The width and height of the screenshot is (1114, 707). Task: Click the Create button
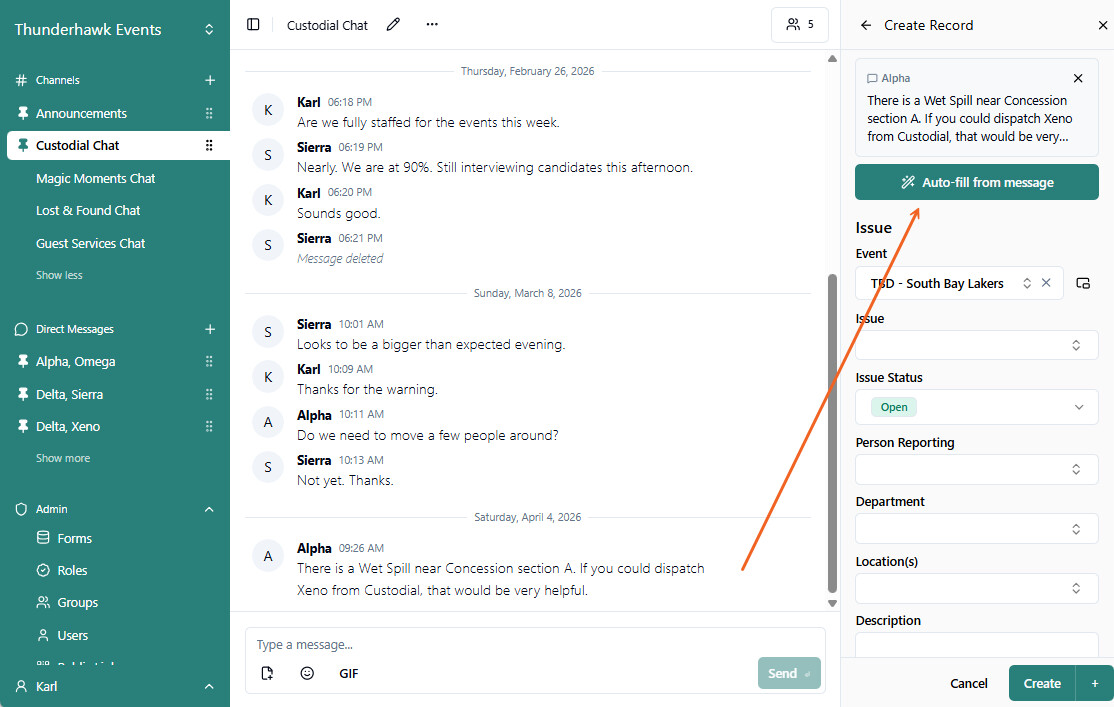(x=1042, y=683)
